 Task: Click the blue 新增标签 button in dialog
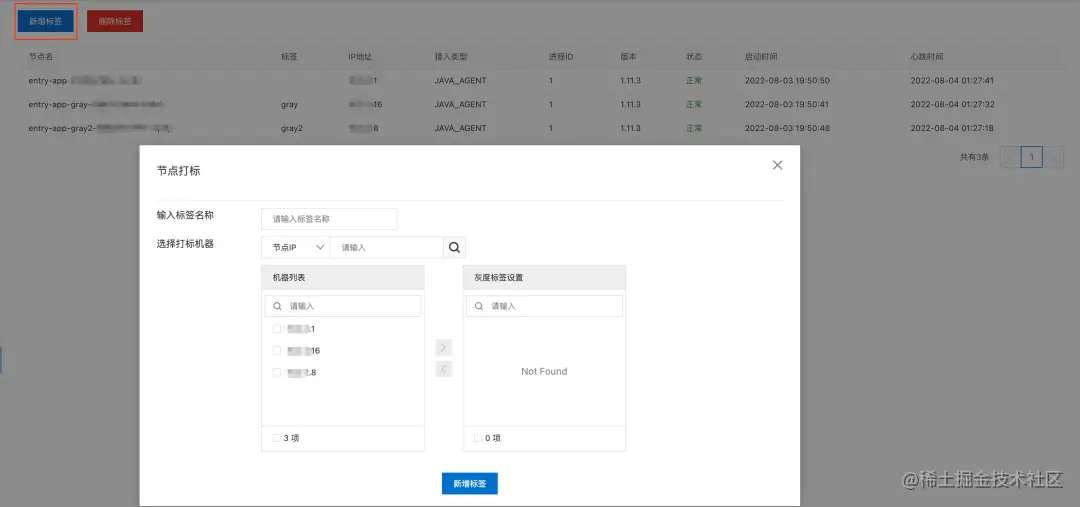pos(470,484)
